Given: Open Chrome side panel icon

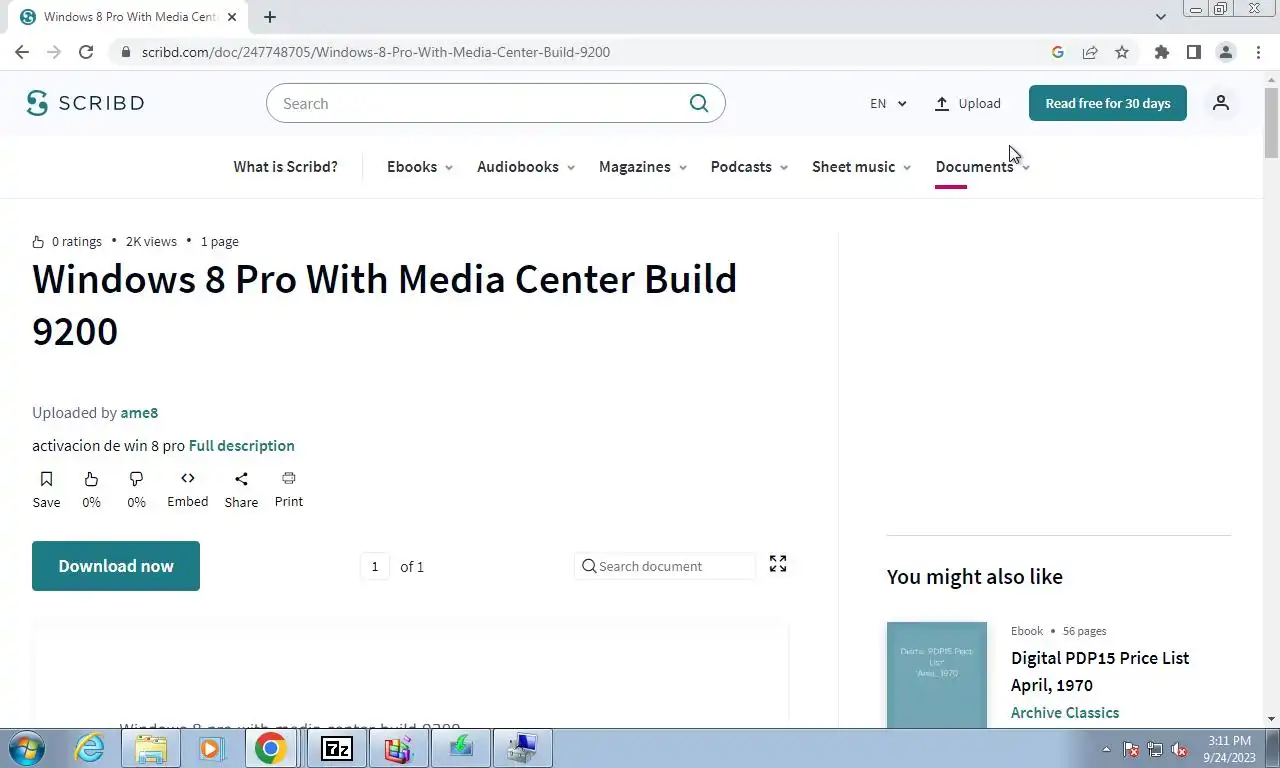Looking at the screenshot, I should 1193,52.
